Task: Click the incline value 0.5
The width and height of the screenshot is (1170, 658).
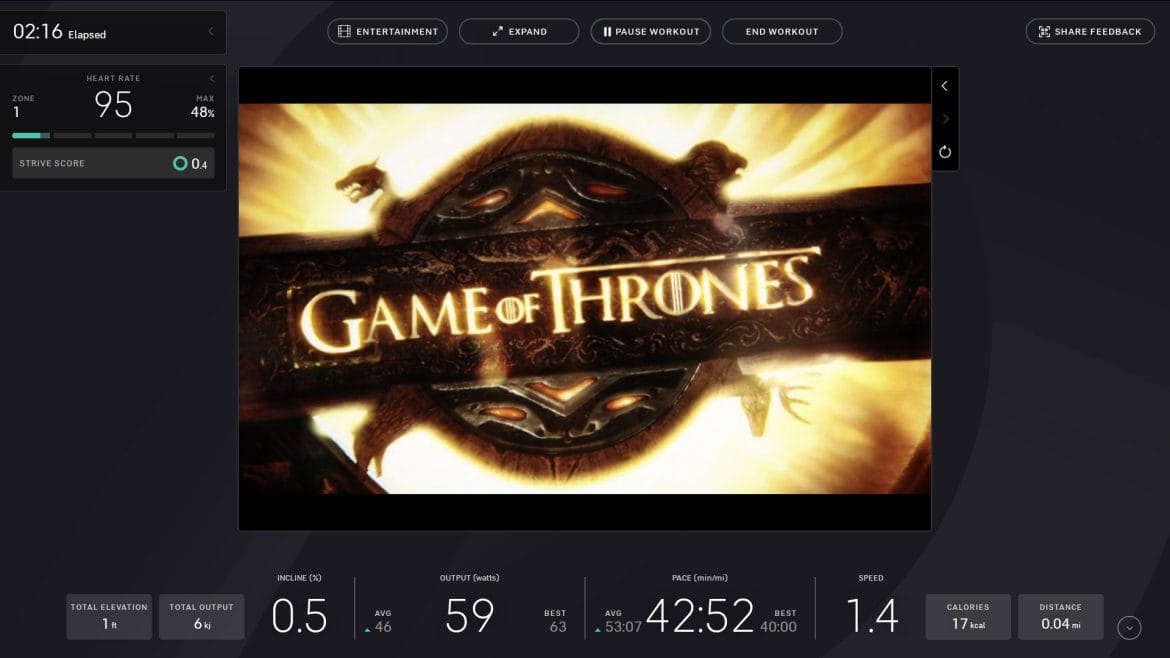Action: tap(299, 616)
